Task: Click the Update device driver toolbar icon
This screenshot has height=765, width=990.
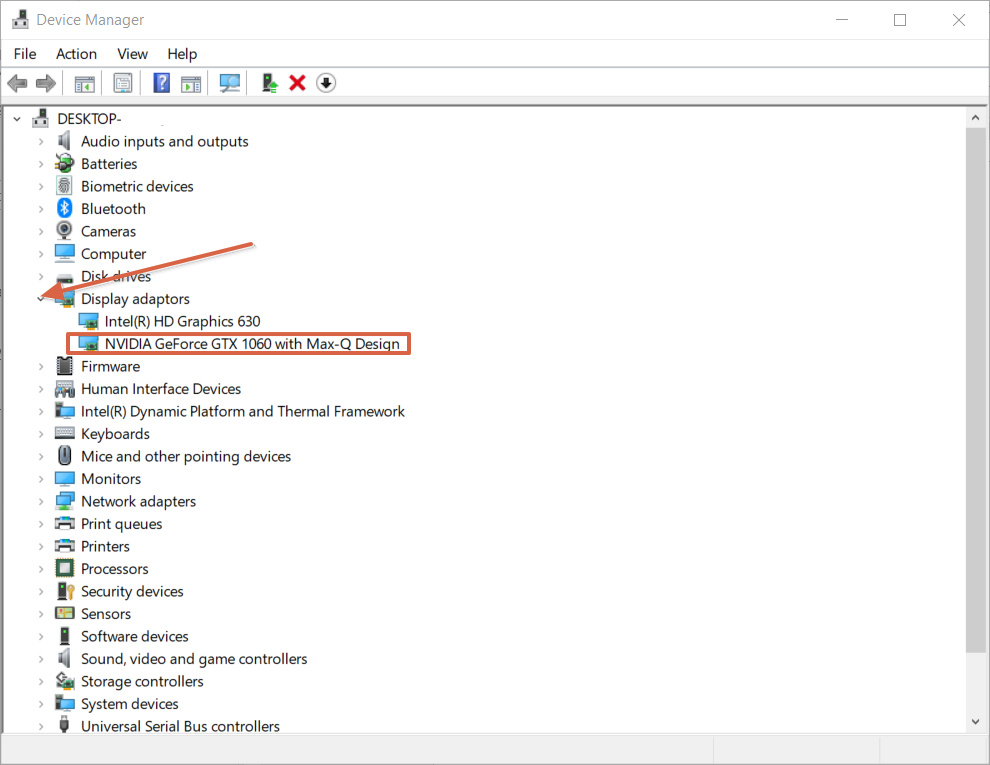Action: pyautogui.click(x=269, y=83)
